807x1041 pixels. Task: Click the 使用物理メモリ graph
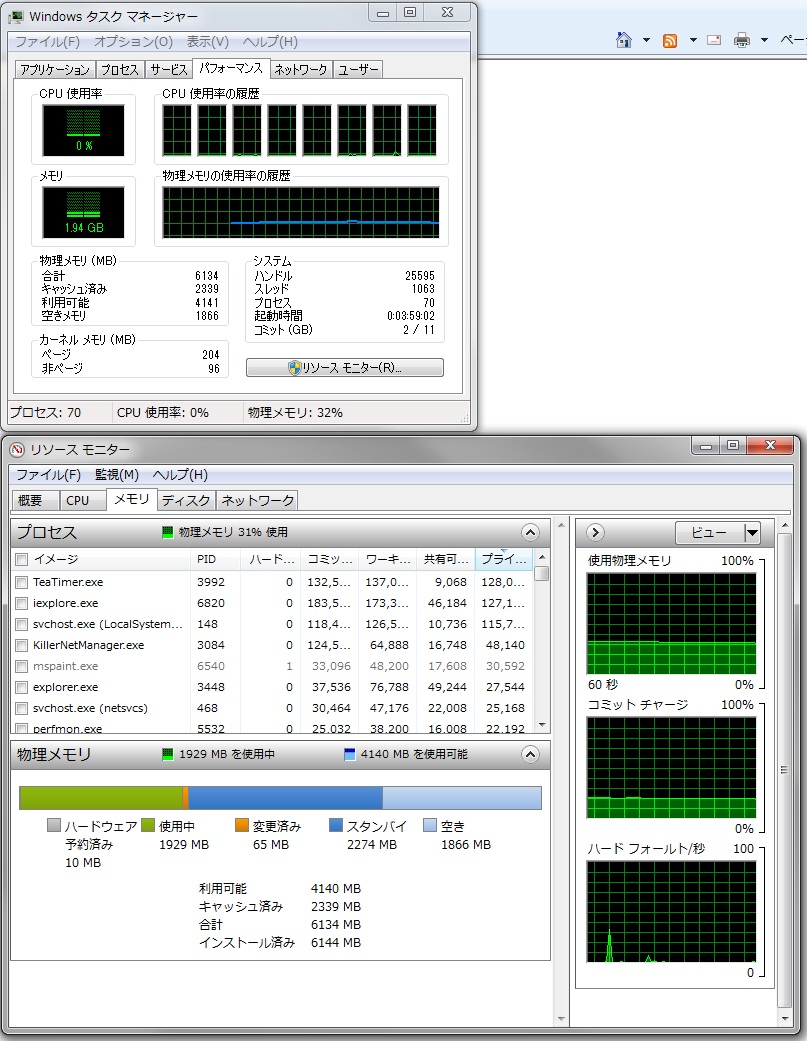click(671, 624)
